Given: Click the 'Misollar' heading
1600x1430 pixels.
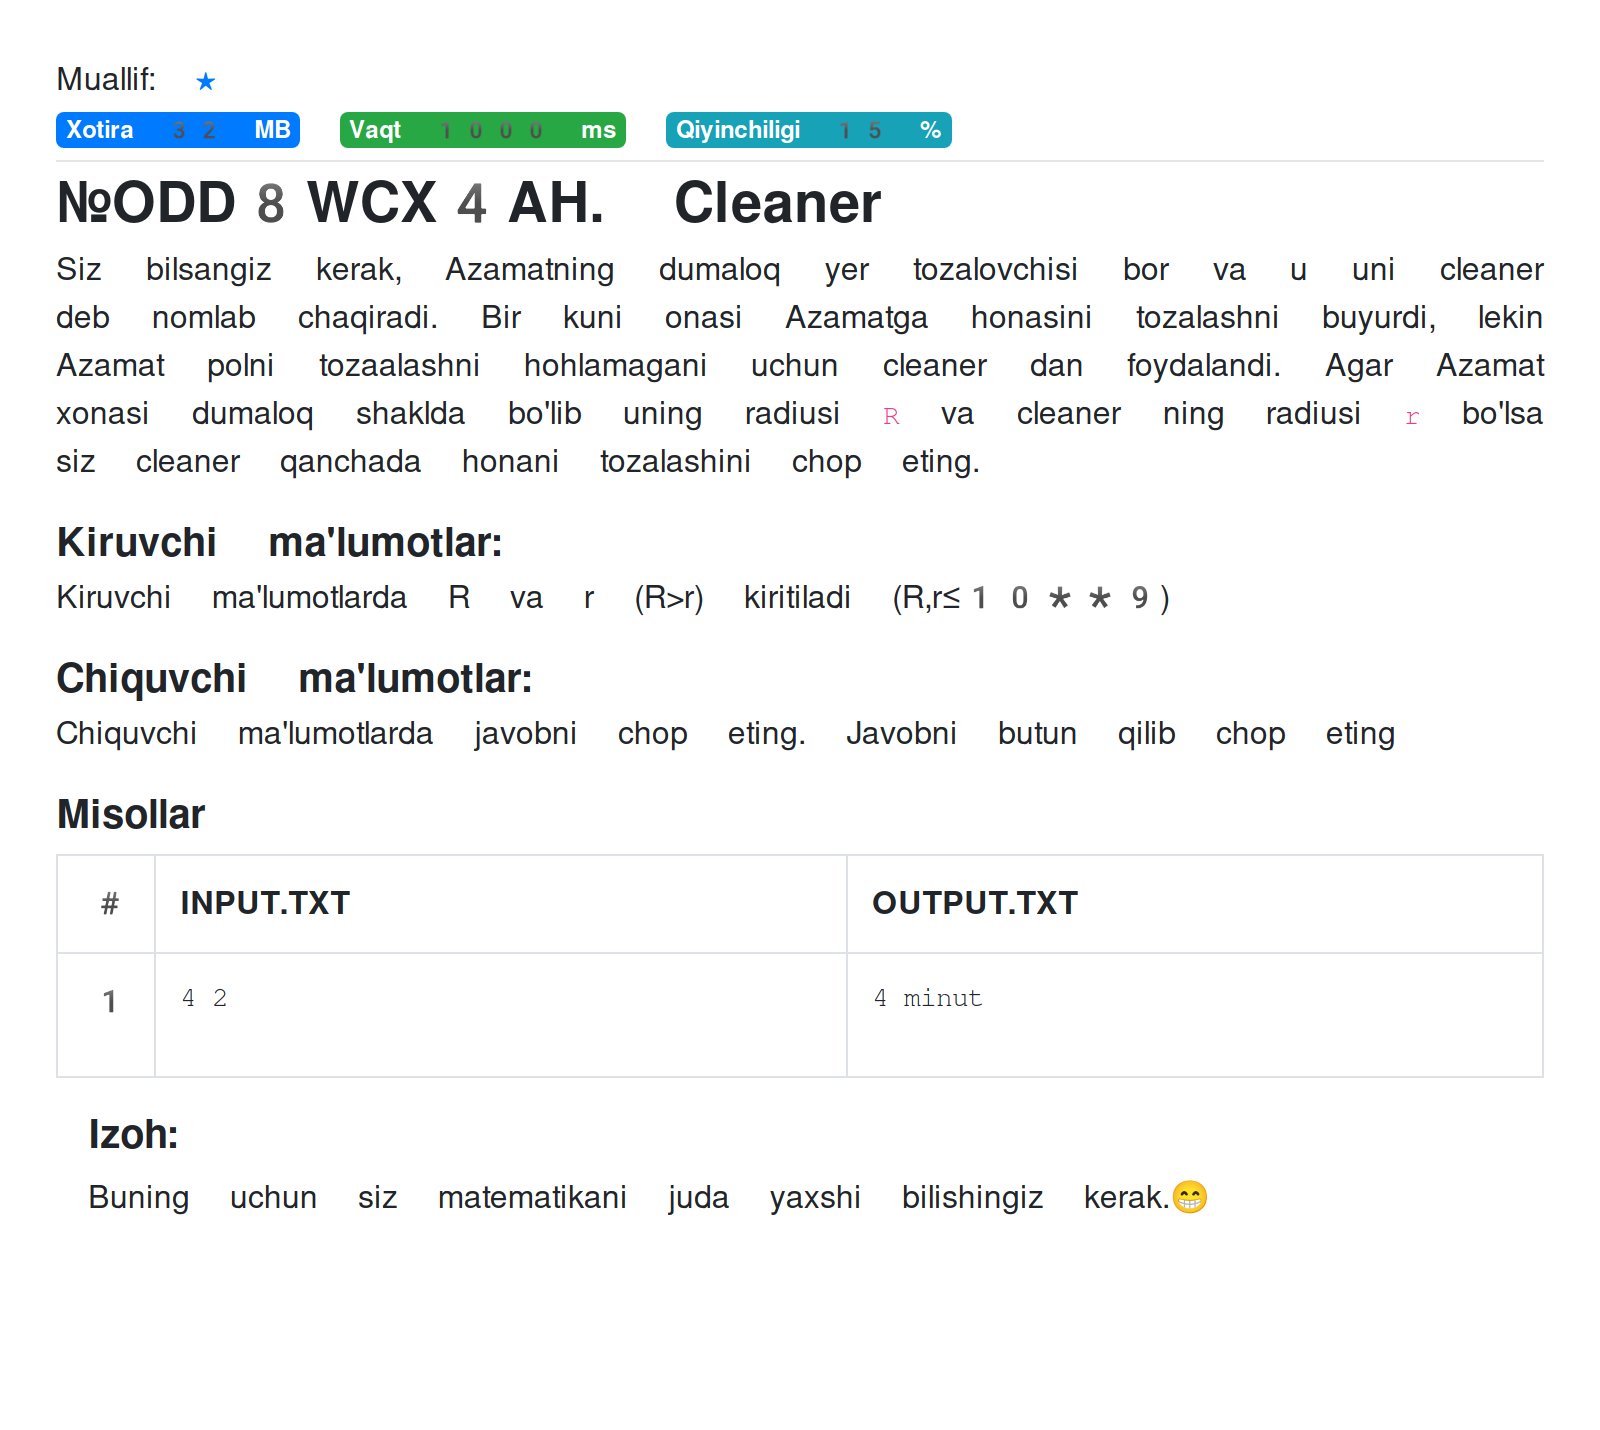Looking at the screenshot, I should [x=131, y=814].
